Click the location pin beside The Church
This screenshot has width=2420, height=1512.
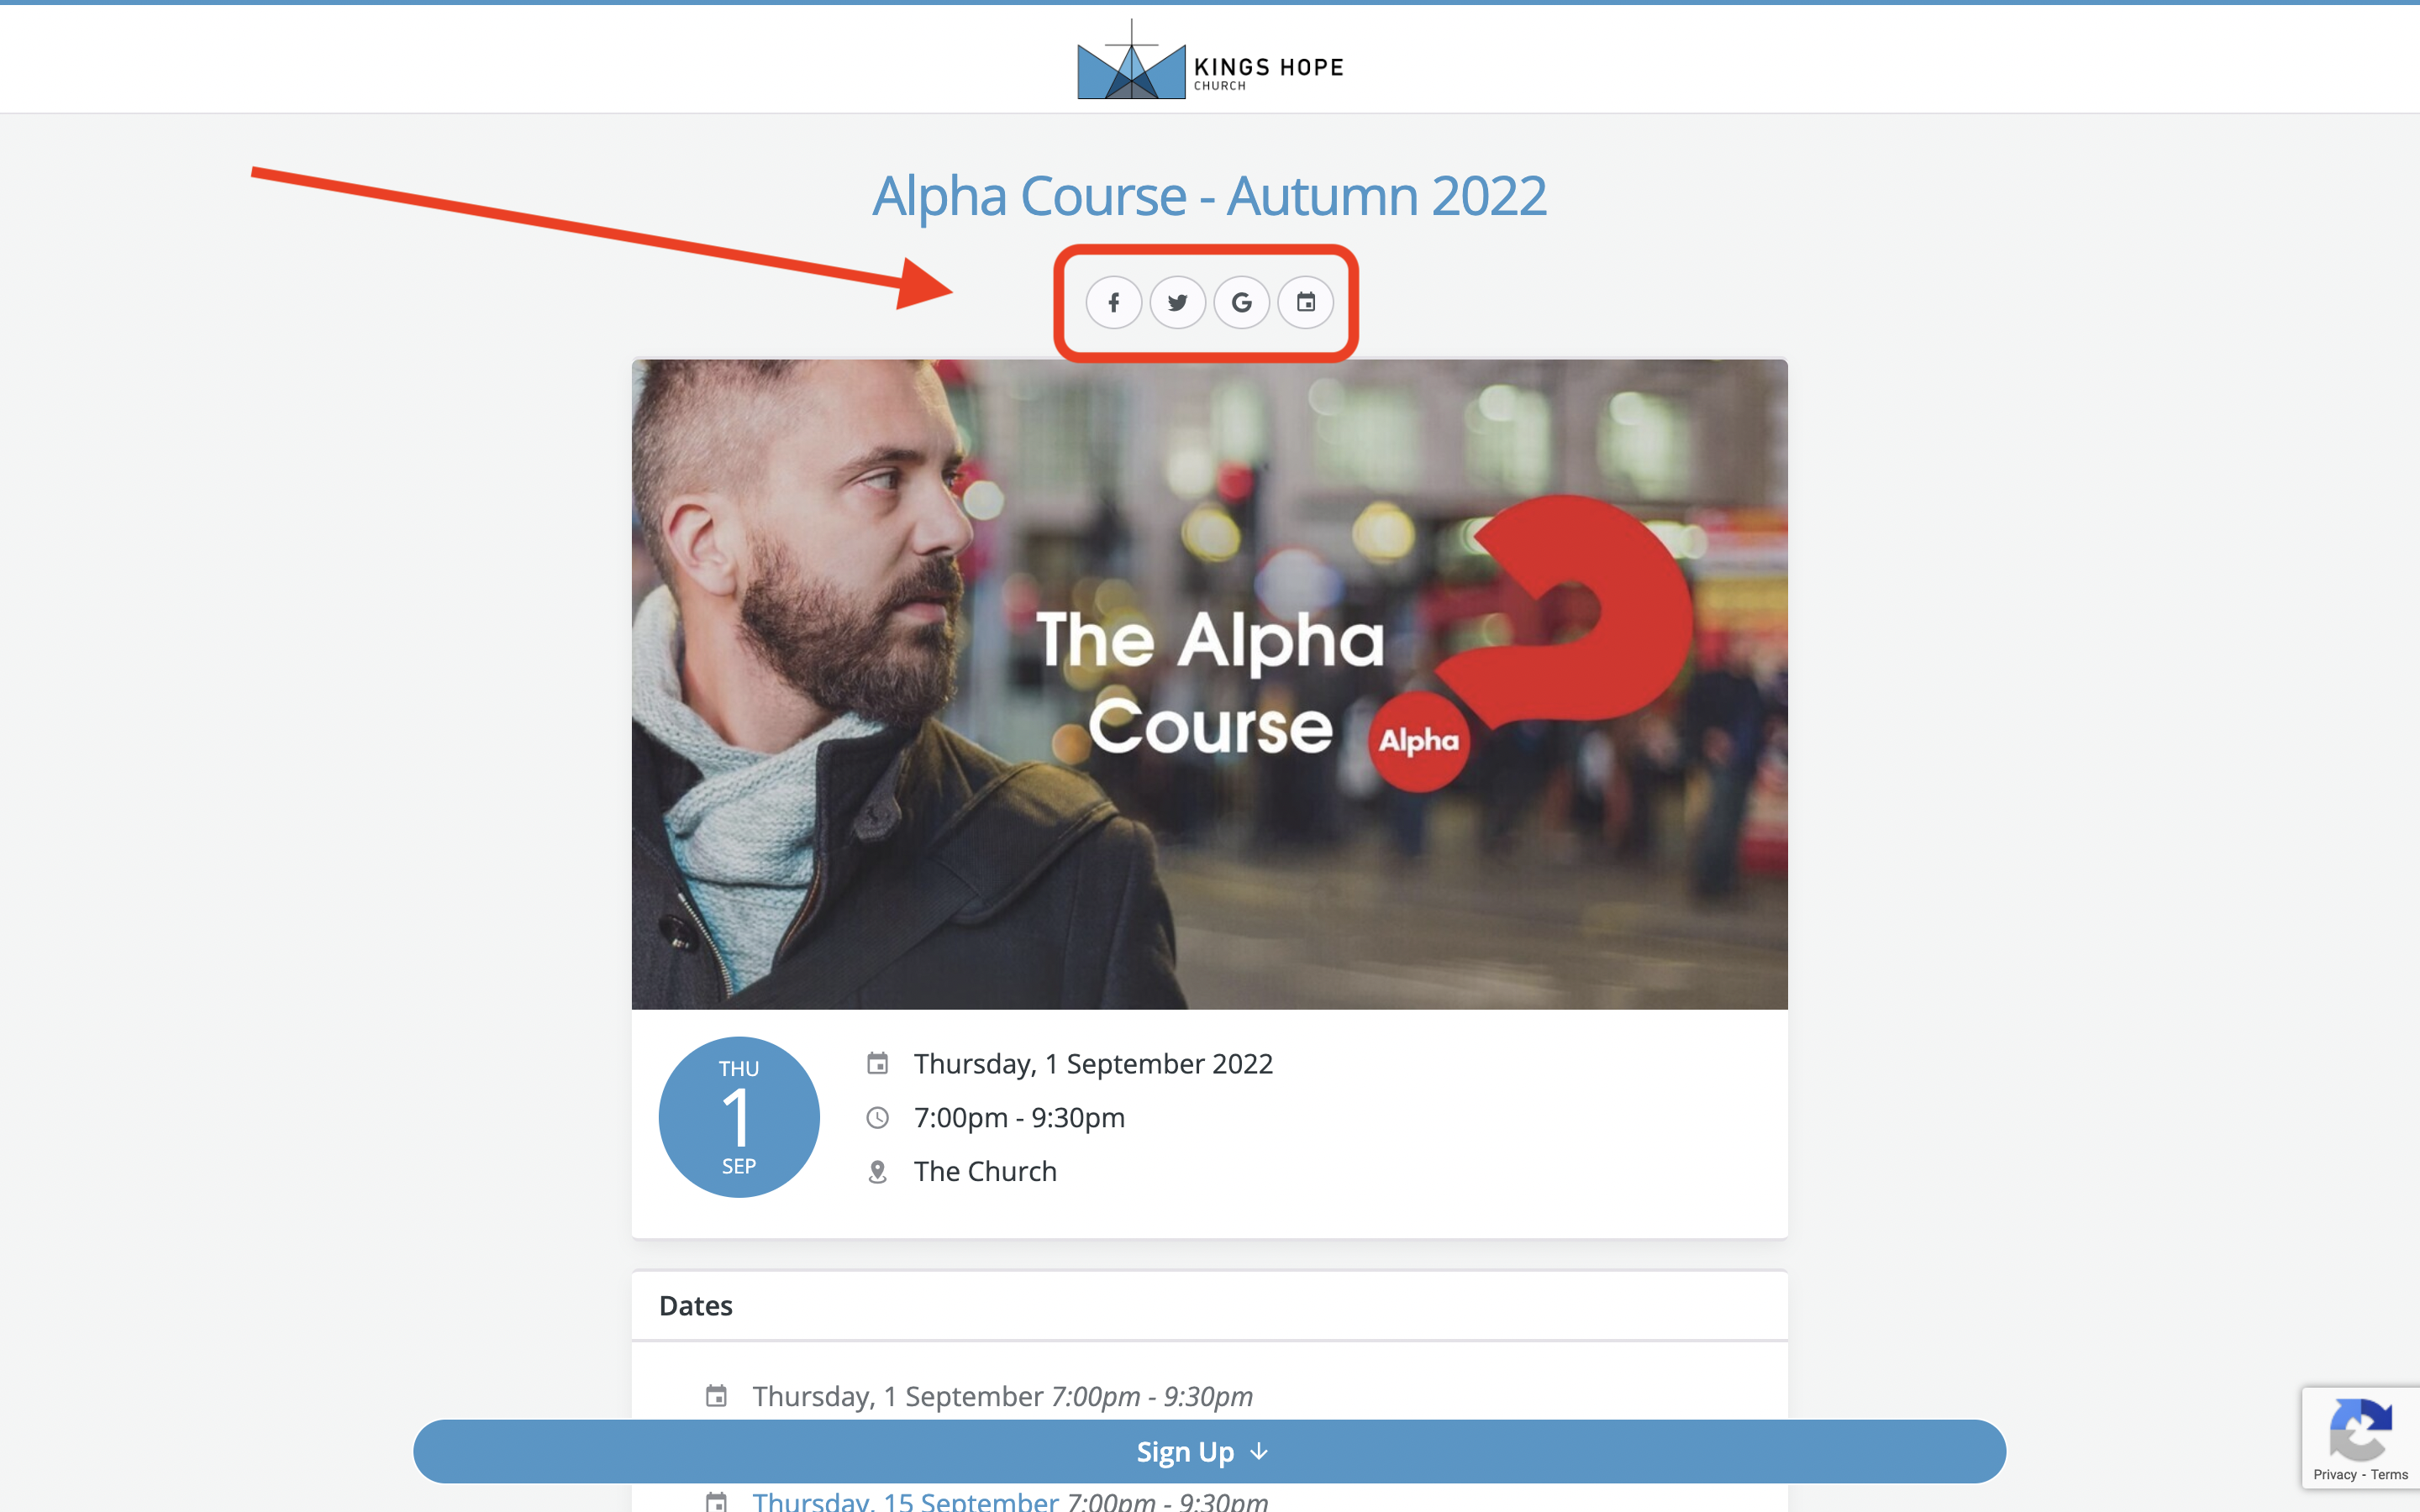click(x=877, y=1171)
